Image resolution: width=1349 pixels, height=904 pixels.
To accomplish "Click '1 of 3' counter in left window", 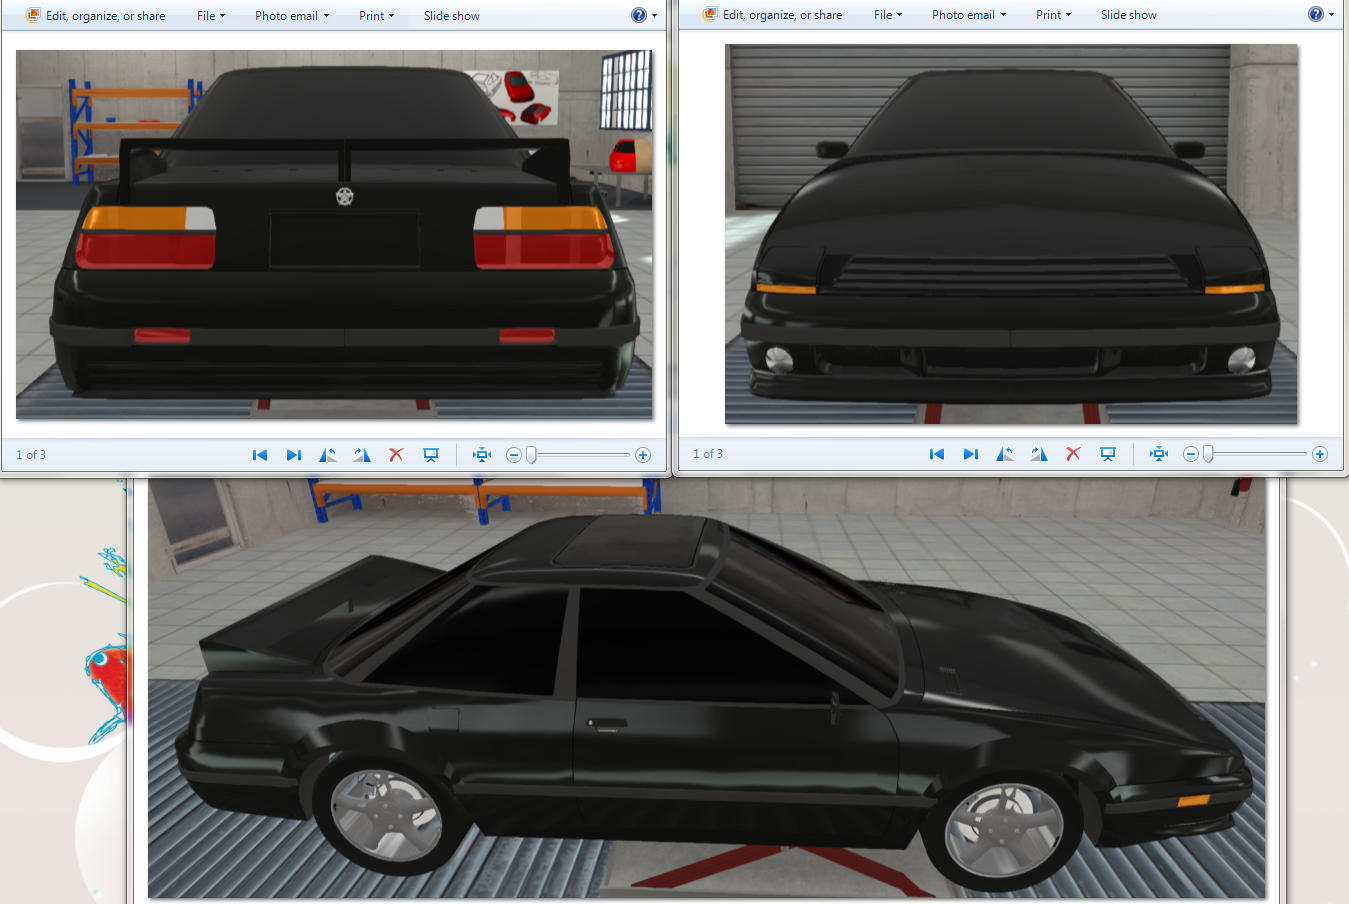I will point(31,455).
